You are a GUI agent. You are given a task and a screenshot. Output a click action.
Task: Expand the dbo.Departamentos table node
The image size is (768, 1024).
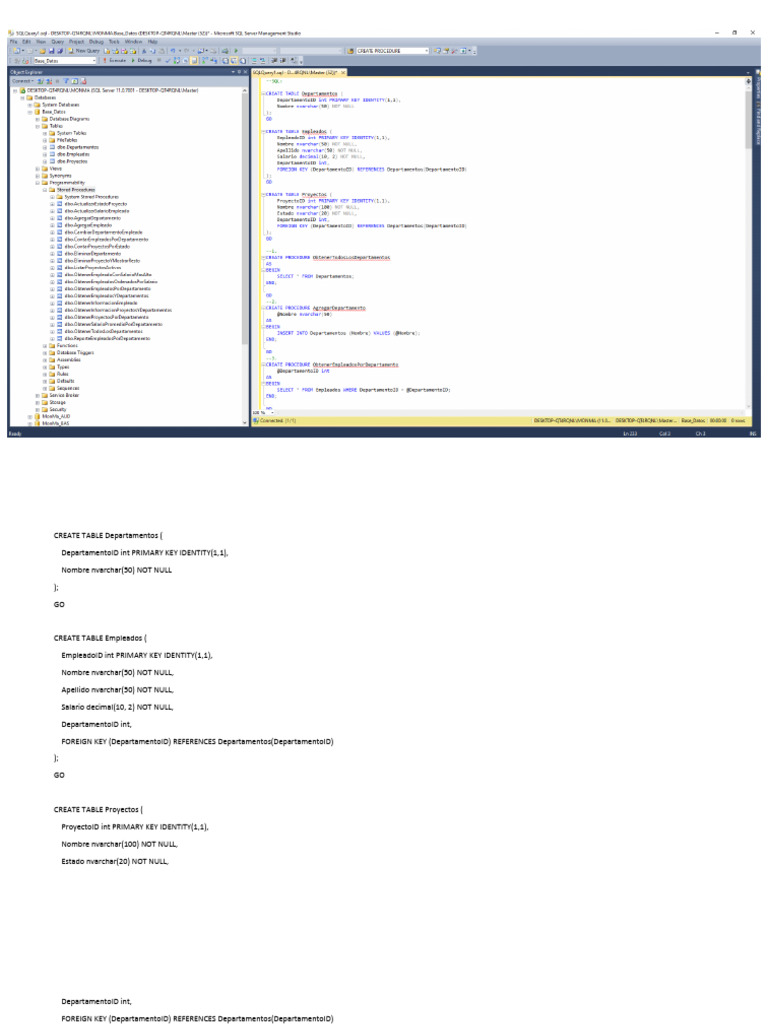(45, 147)
